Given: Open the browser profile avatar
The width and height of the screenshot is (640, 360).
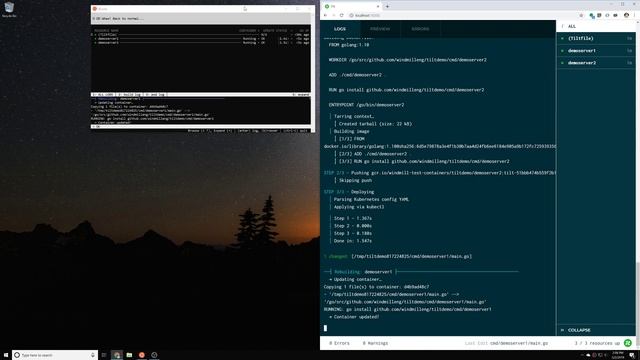Looking at the screenshot, I should [626, 15].
